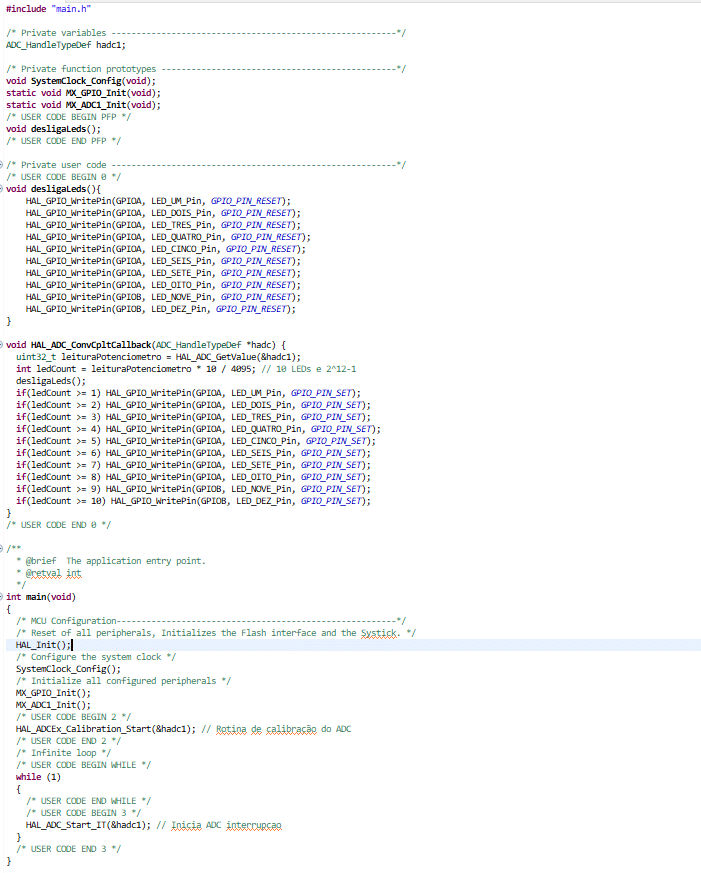Fold the Private user code comment

(x=3, y=164)
